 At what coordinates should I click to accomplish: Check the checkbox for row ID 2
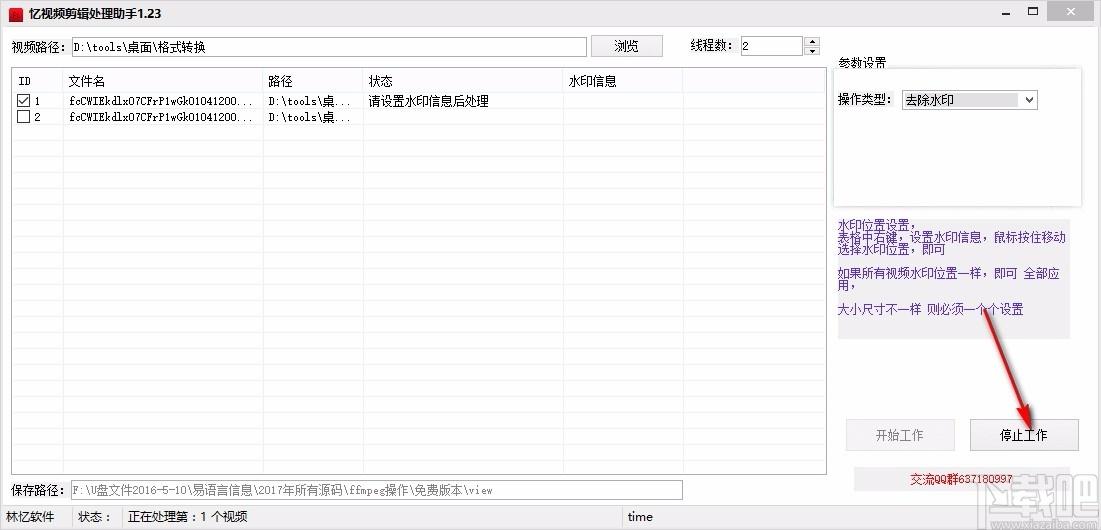click(24, 117)
